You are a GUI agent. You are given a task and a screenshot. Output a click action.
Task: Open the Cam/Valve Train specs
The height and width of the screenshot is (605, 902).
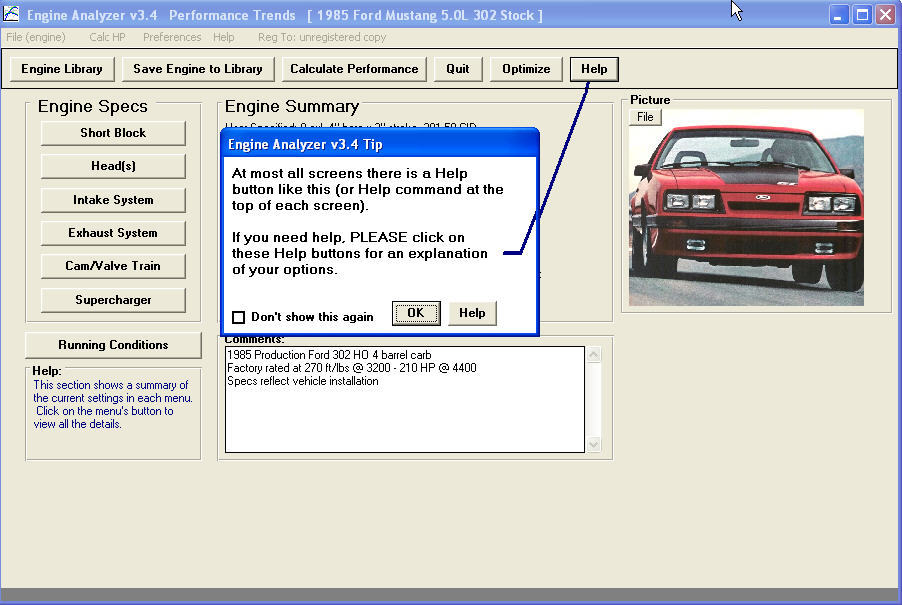(113, 265)
